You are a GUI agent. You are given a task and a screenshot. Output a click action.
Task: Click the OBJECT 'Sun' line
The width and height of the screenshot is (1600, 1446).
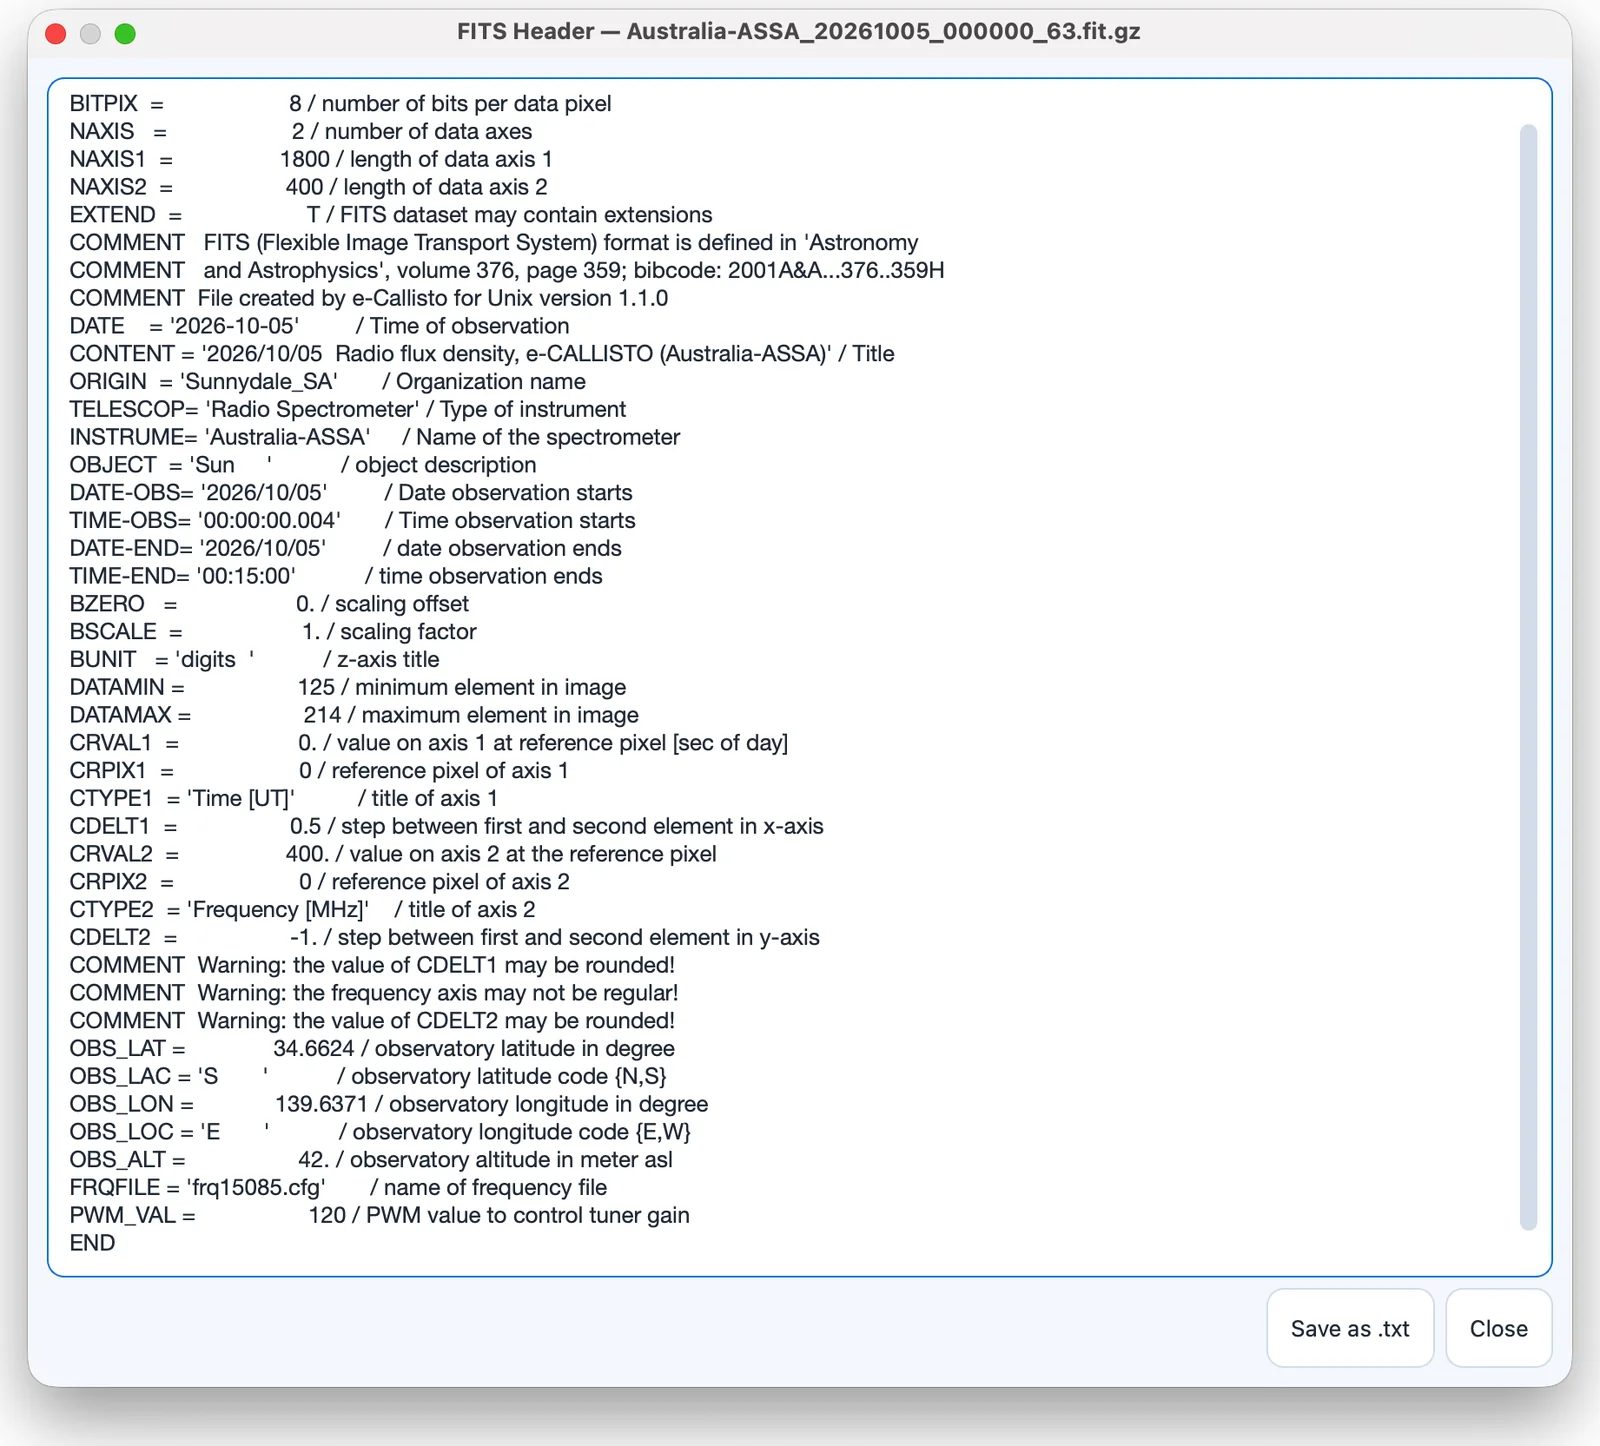302,465
